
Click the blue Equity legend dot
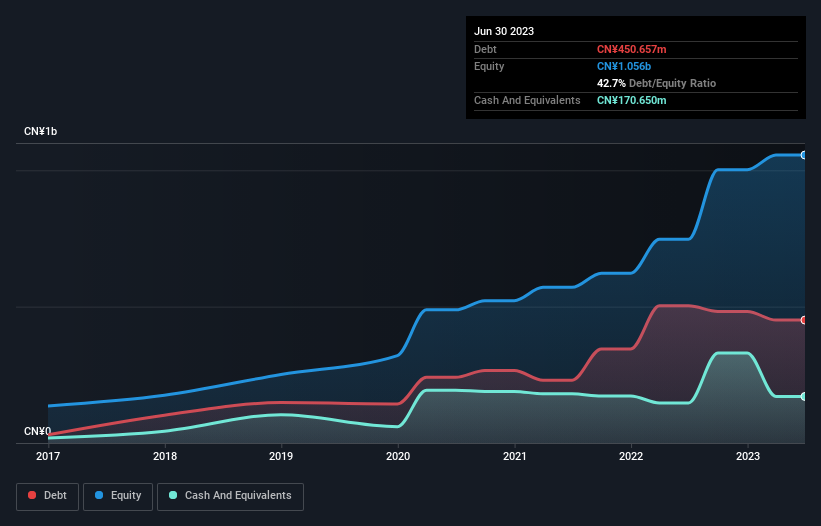point(99,495)
